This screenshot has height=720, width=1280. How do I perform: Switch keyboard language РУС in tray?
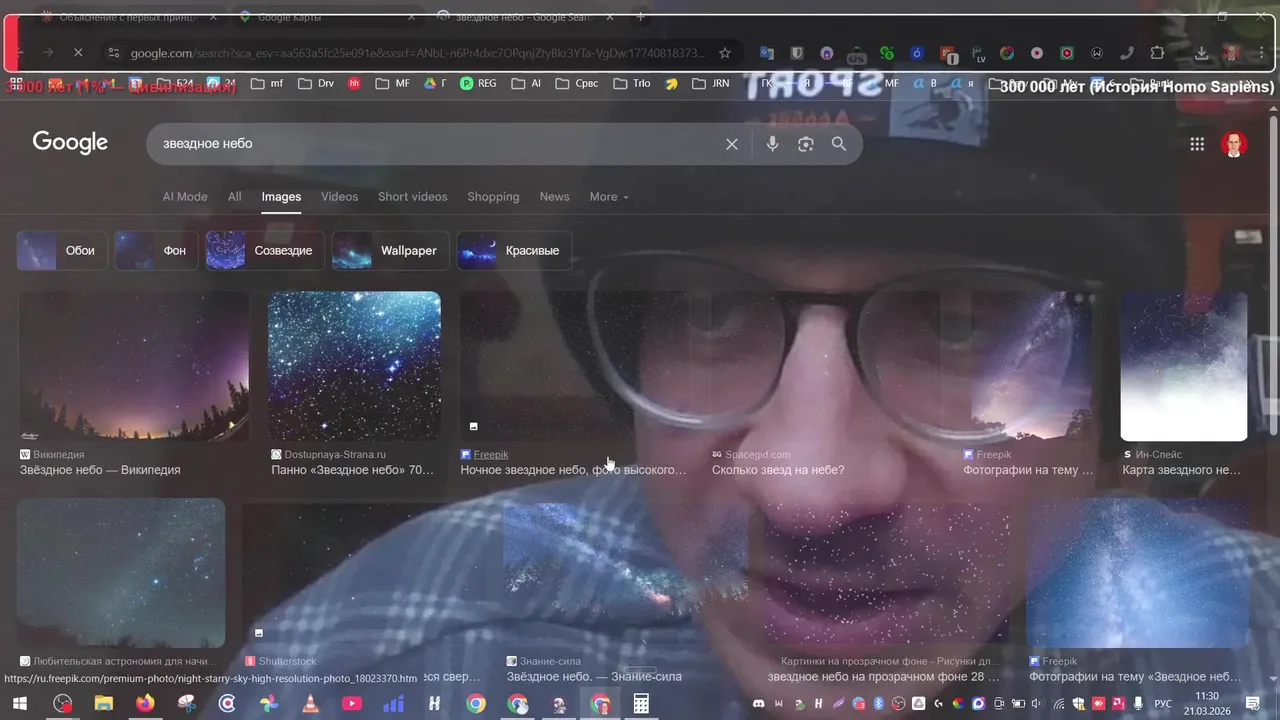(1163, 704)
